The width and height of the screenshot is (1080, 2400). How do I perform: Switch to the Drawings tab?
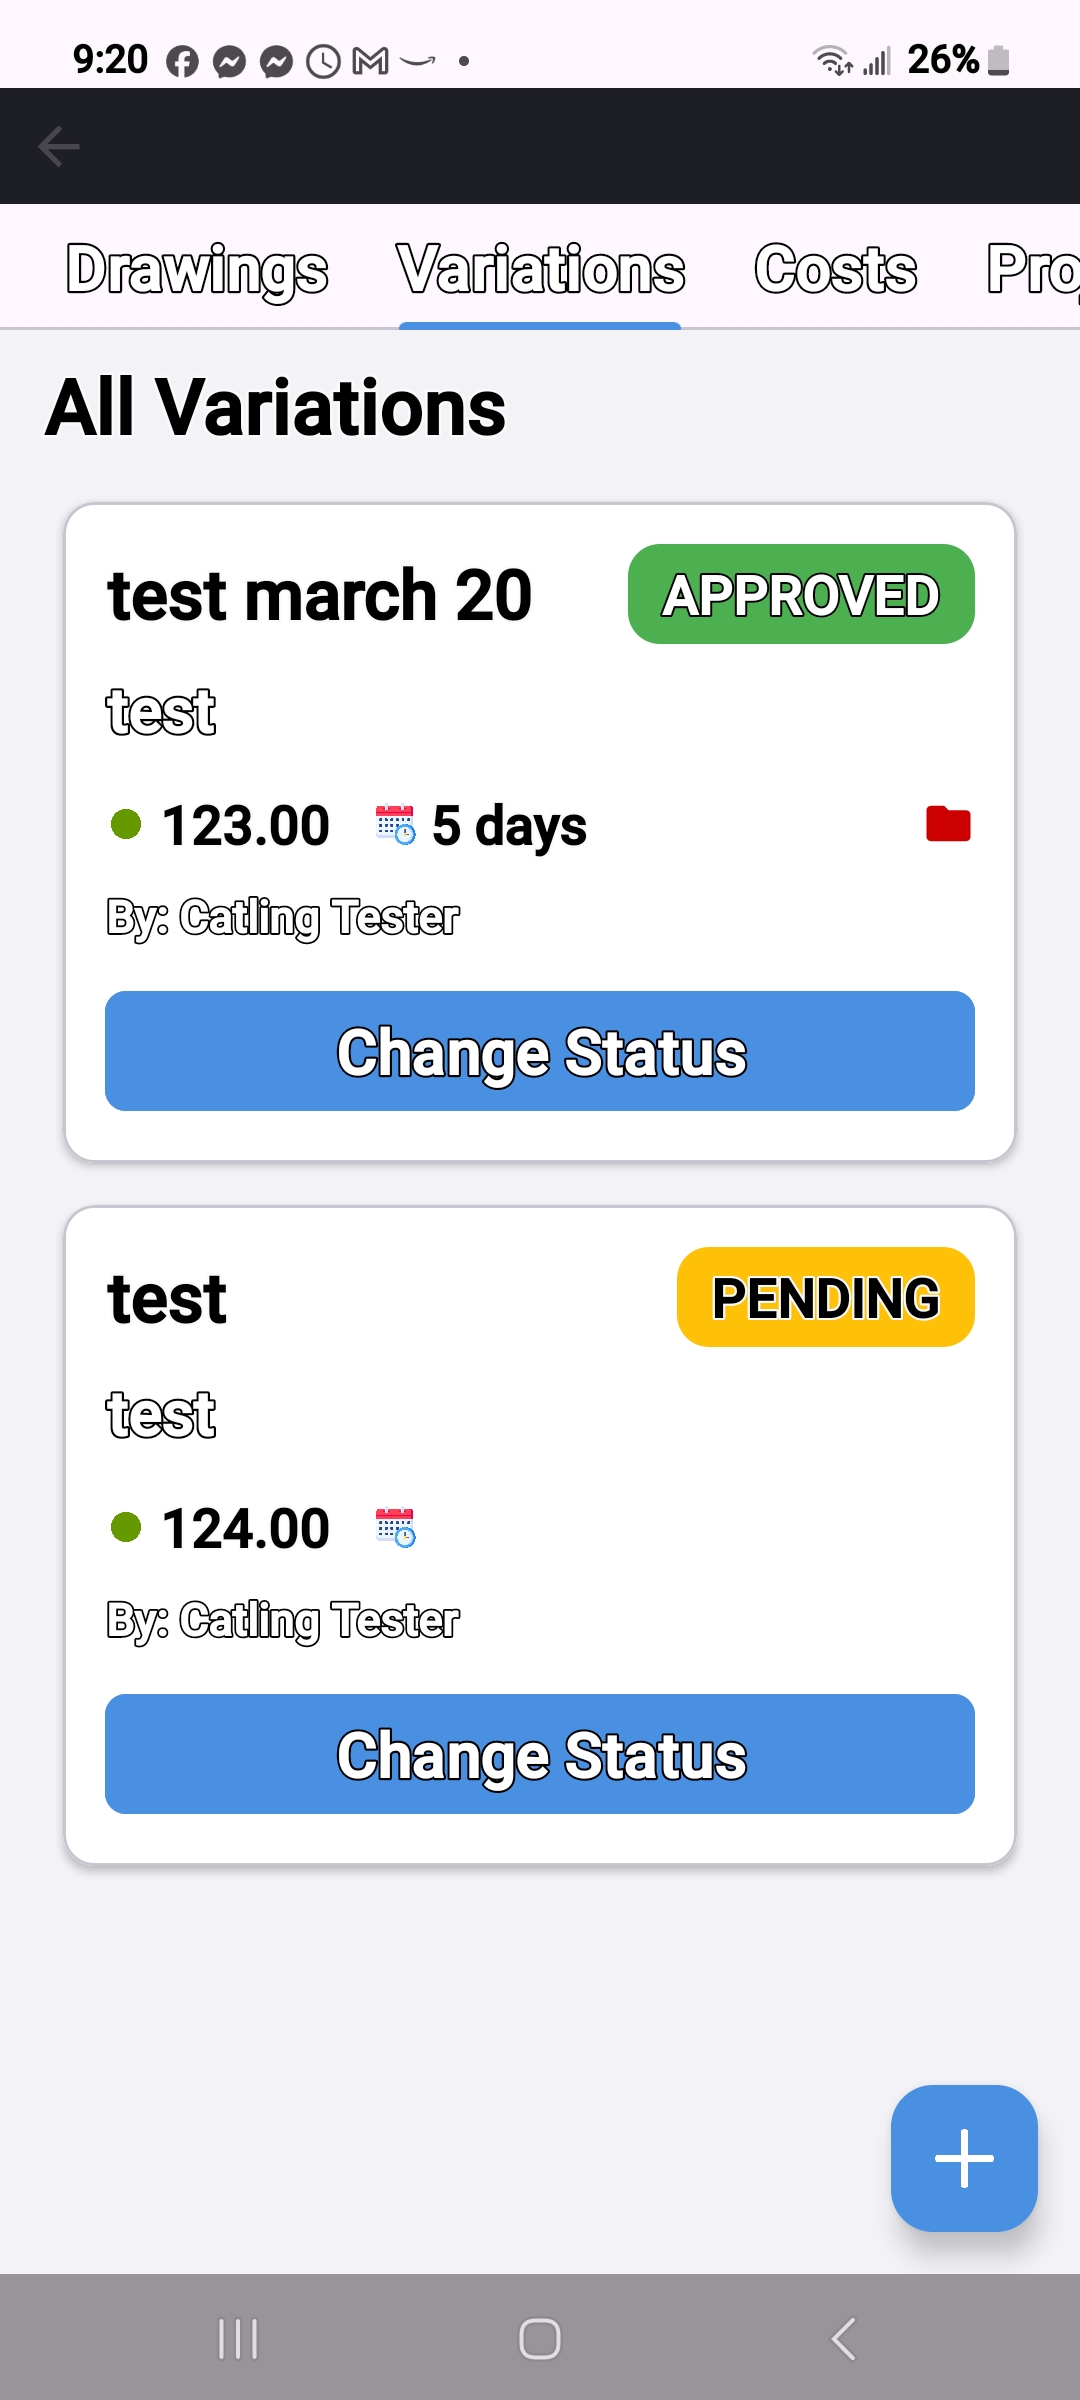click(197, 270)
